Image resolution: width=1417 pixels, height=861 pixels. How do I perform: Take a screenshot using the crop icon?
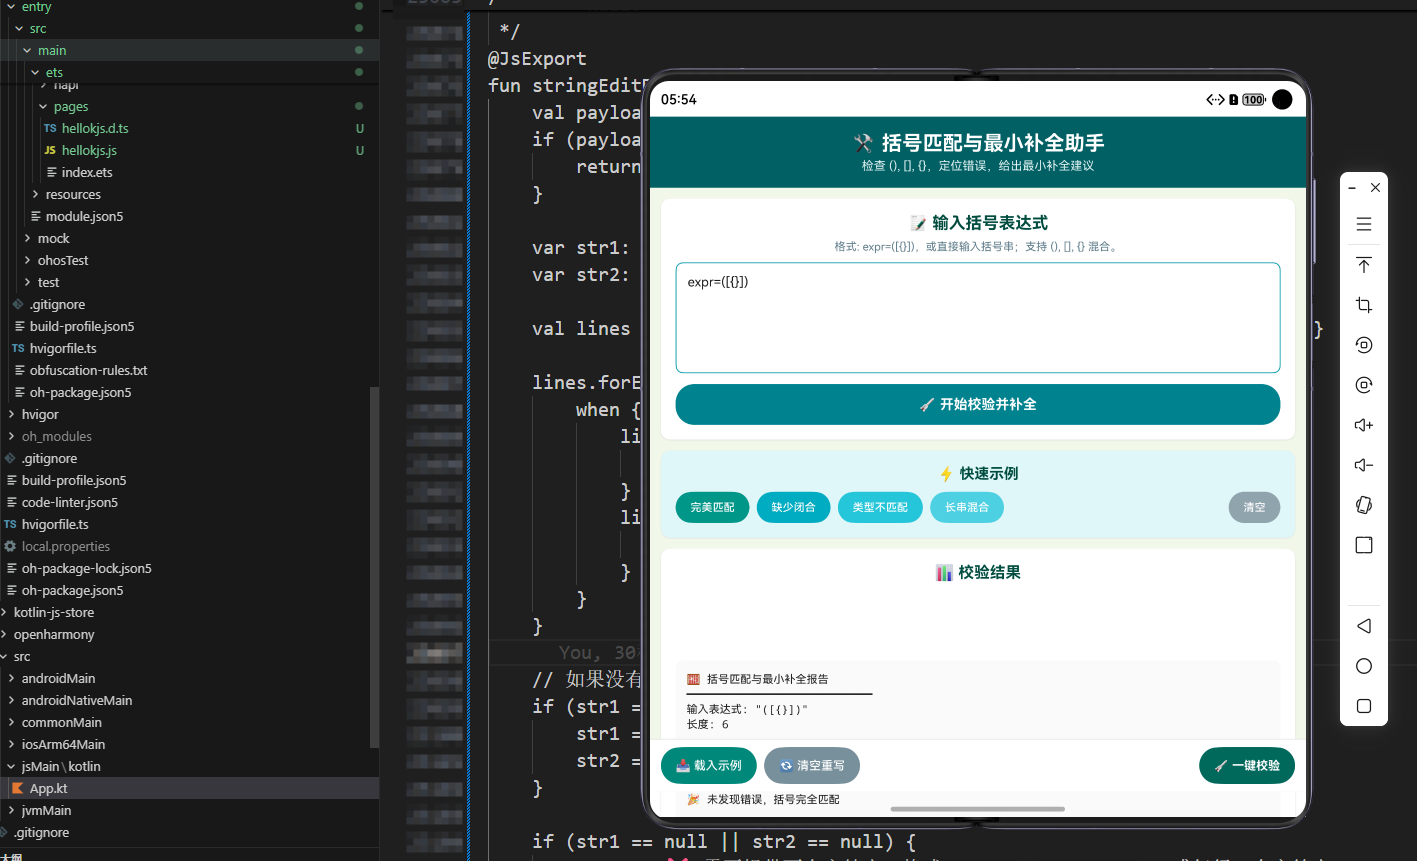point(1363,304)
